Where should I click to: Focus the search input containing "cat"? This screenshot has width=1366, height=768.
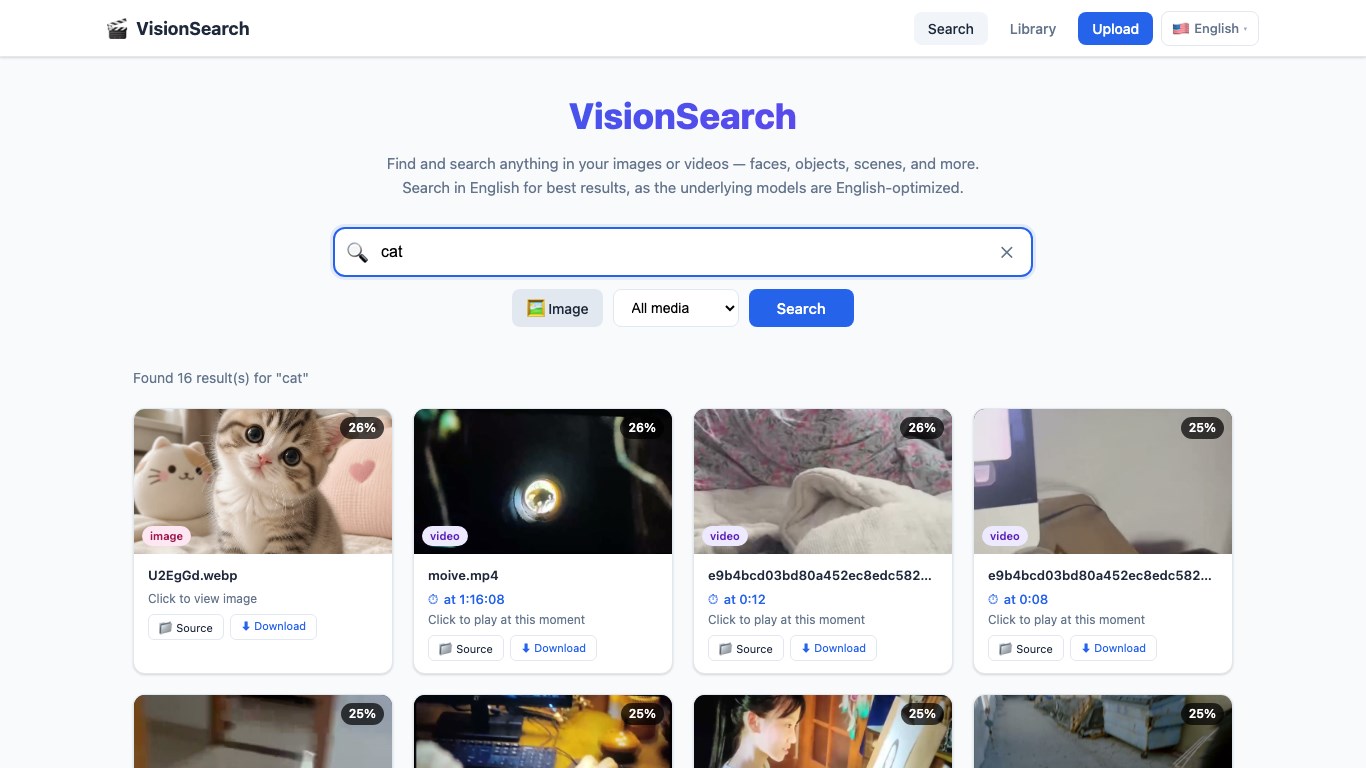[682, 252]
